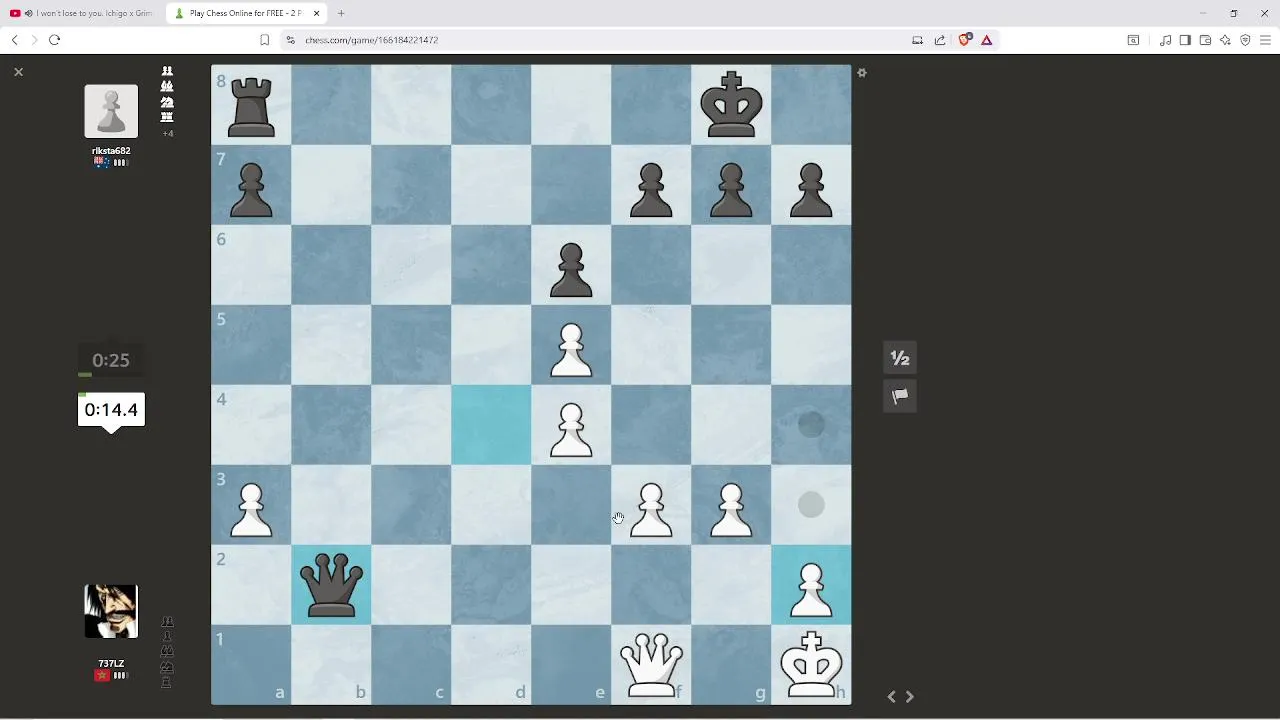Mute the YouTube tab audio icon

[28, 13]
